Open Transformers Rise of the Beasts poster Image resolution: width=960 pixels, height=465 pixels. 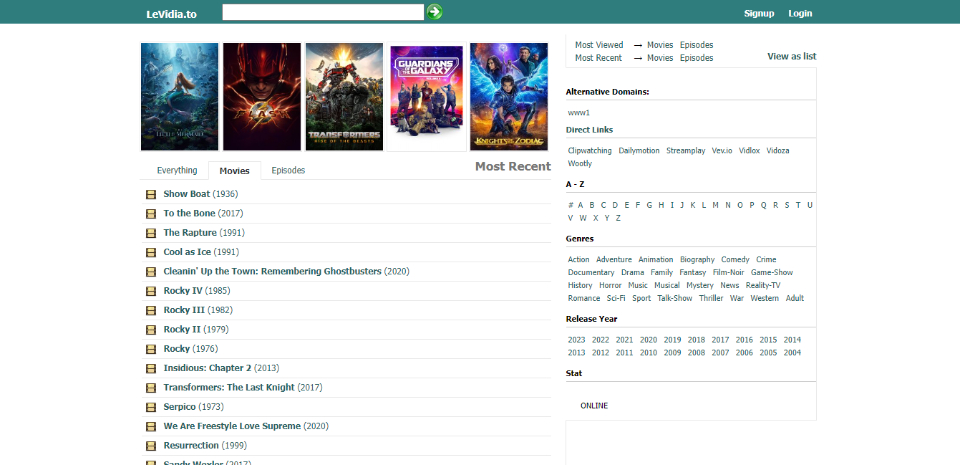coord(344,97)
